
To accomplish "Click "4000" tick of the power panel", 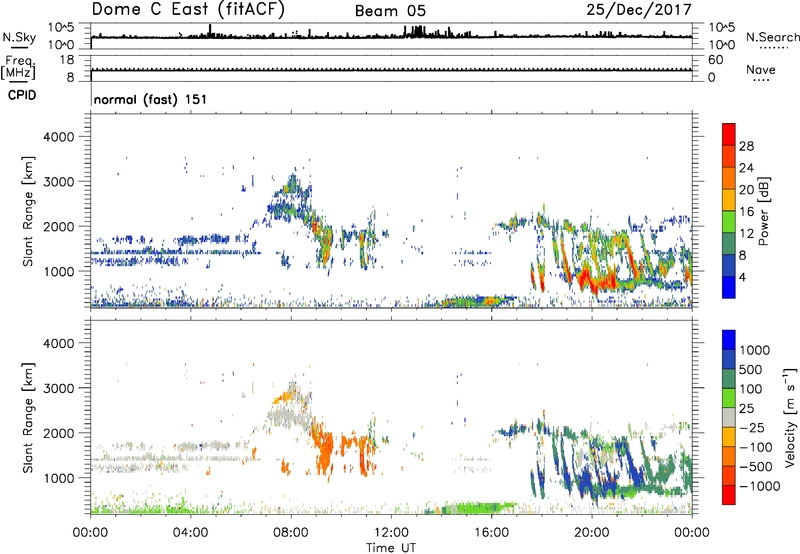I will click(58, 137).
